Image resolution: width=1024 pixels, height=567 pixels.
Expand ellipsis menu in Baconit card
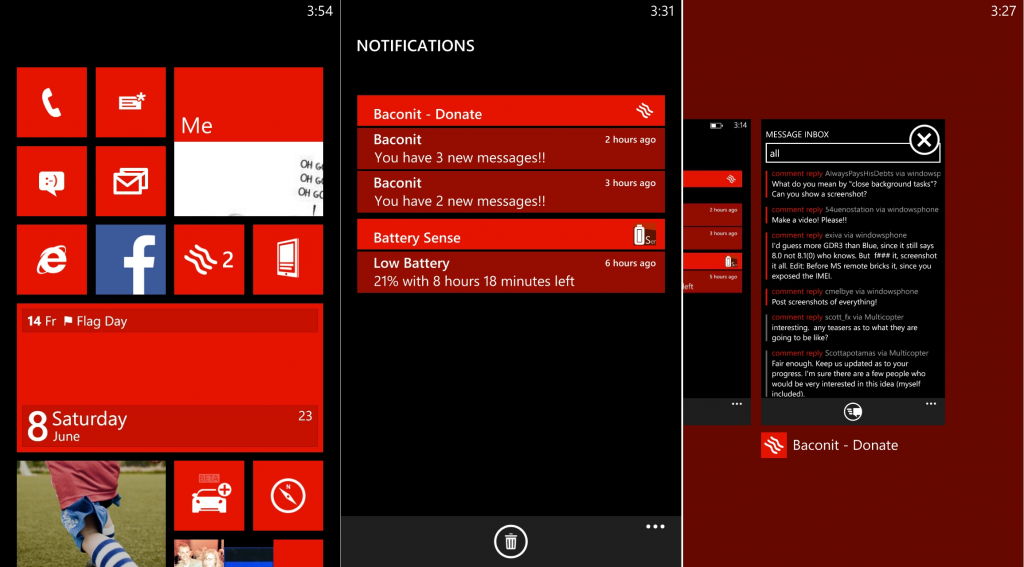[931, 404]
